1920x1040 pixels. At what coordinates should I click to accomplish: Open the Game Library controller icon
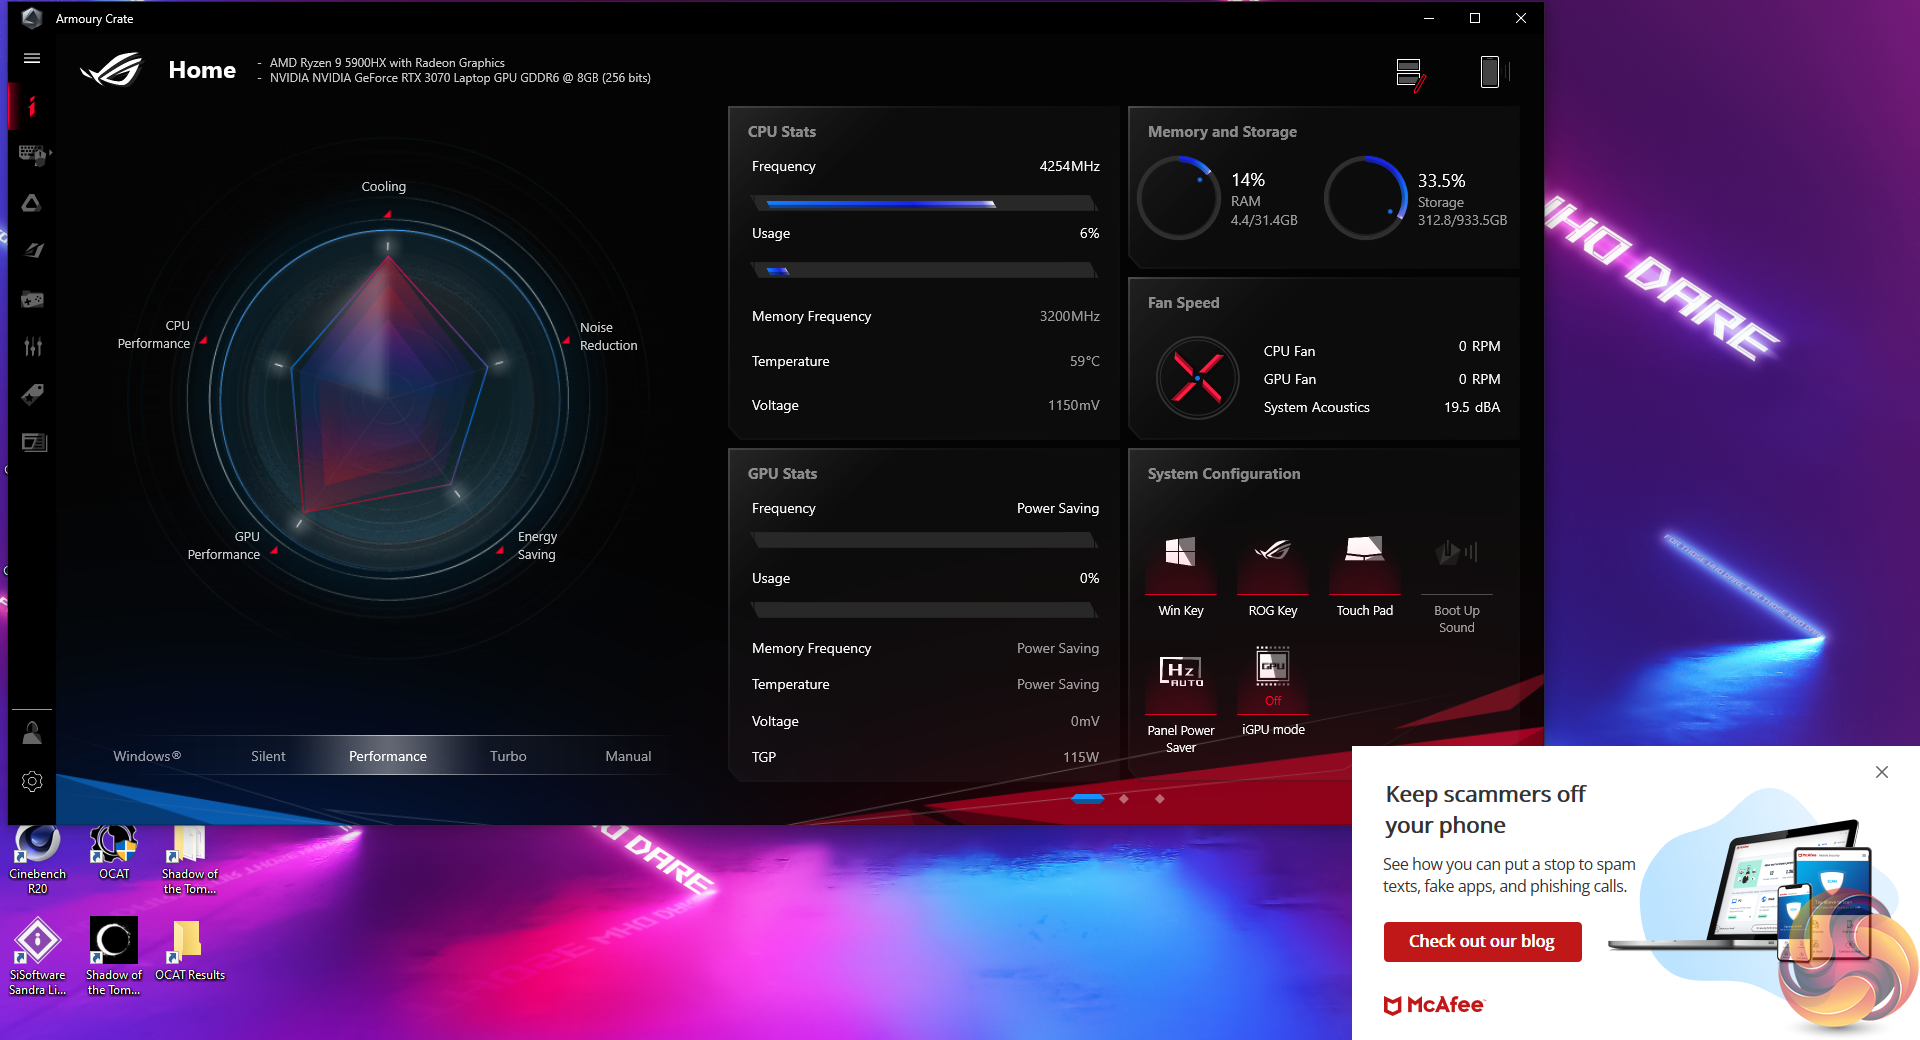click(x=32, y=299)
